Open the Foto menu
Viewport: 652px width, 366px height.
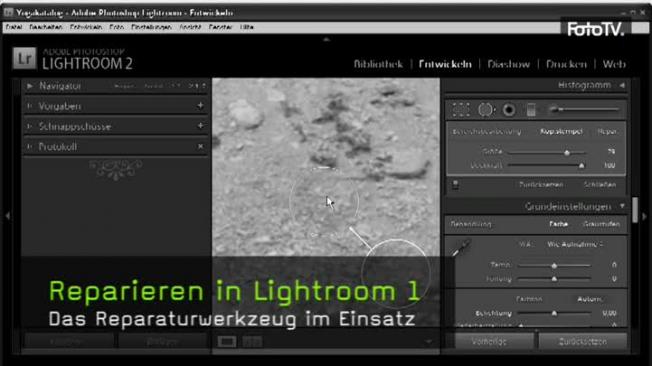pos(116,27)
